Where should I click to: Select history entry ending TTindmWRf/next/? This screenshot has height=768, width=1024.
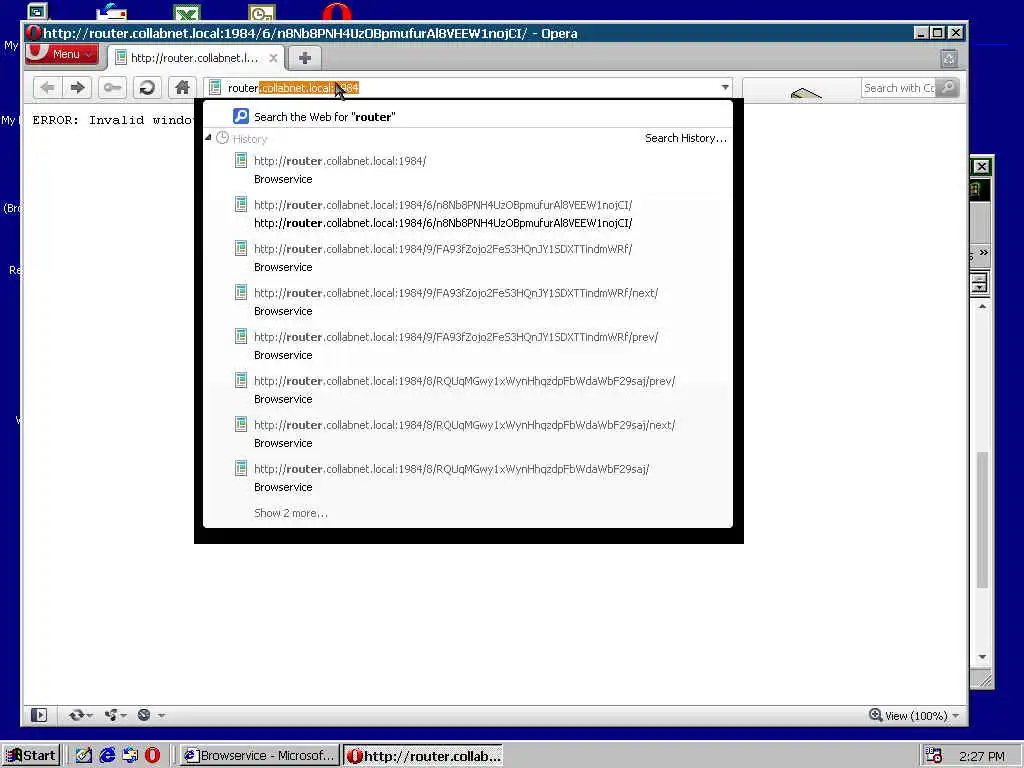pyautogui.click(x=468, y=302)
